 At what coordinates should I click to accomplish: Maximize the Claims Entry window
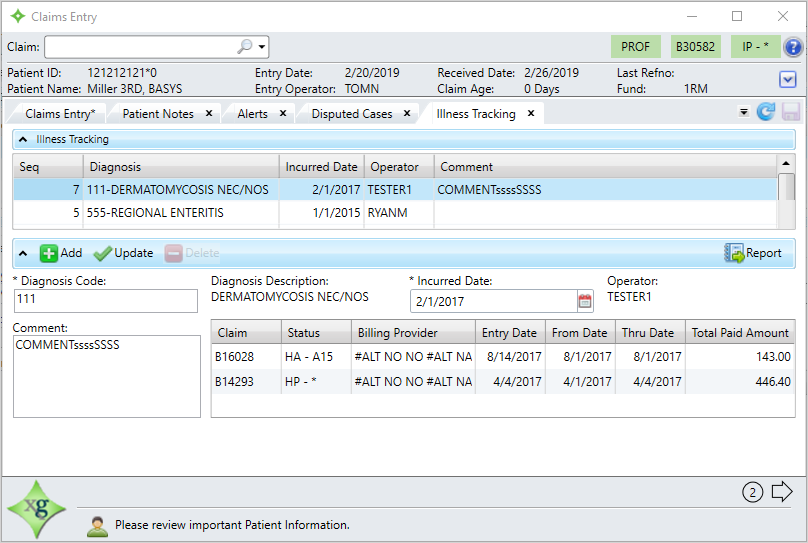pyautogui.click(x=737, y=16)
